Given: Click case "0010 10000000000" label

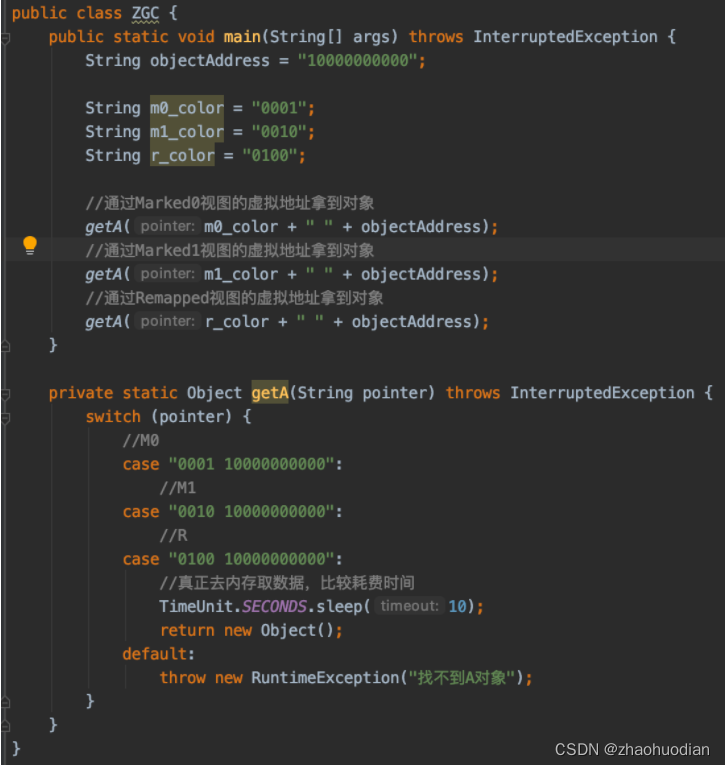Looking at the screenshot, I should click(233, 511).
